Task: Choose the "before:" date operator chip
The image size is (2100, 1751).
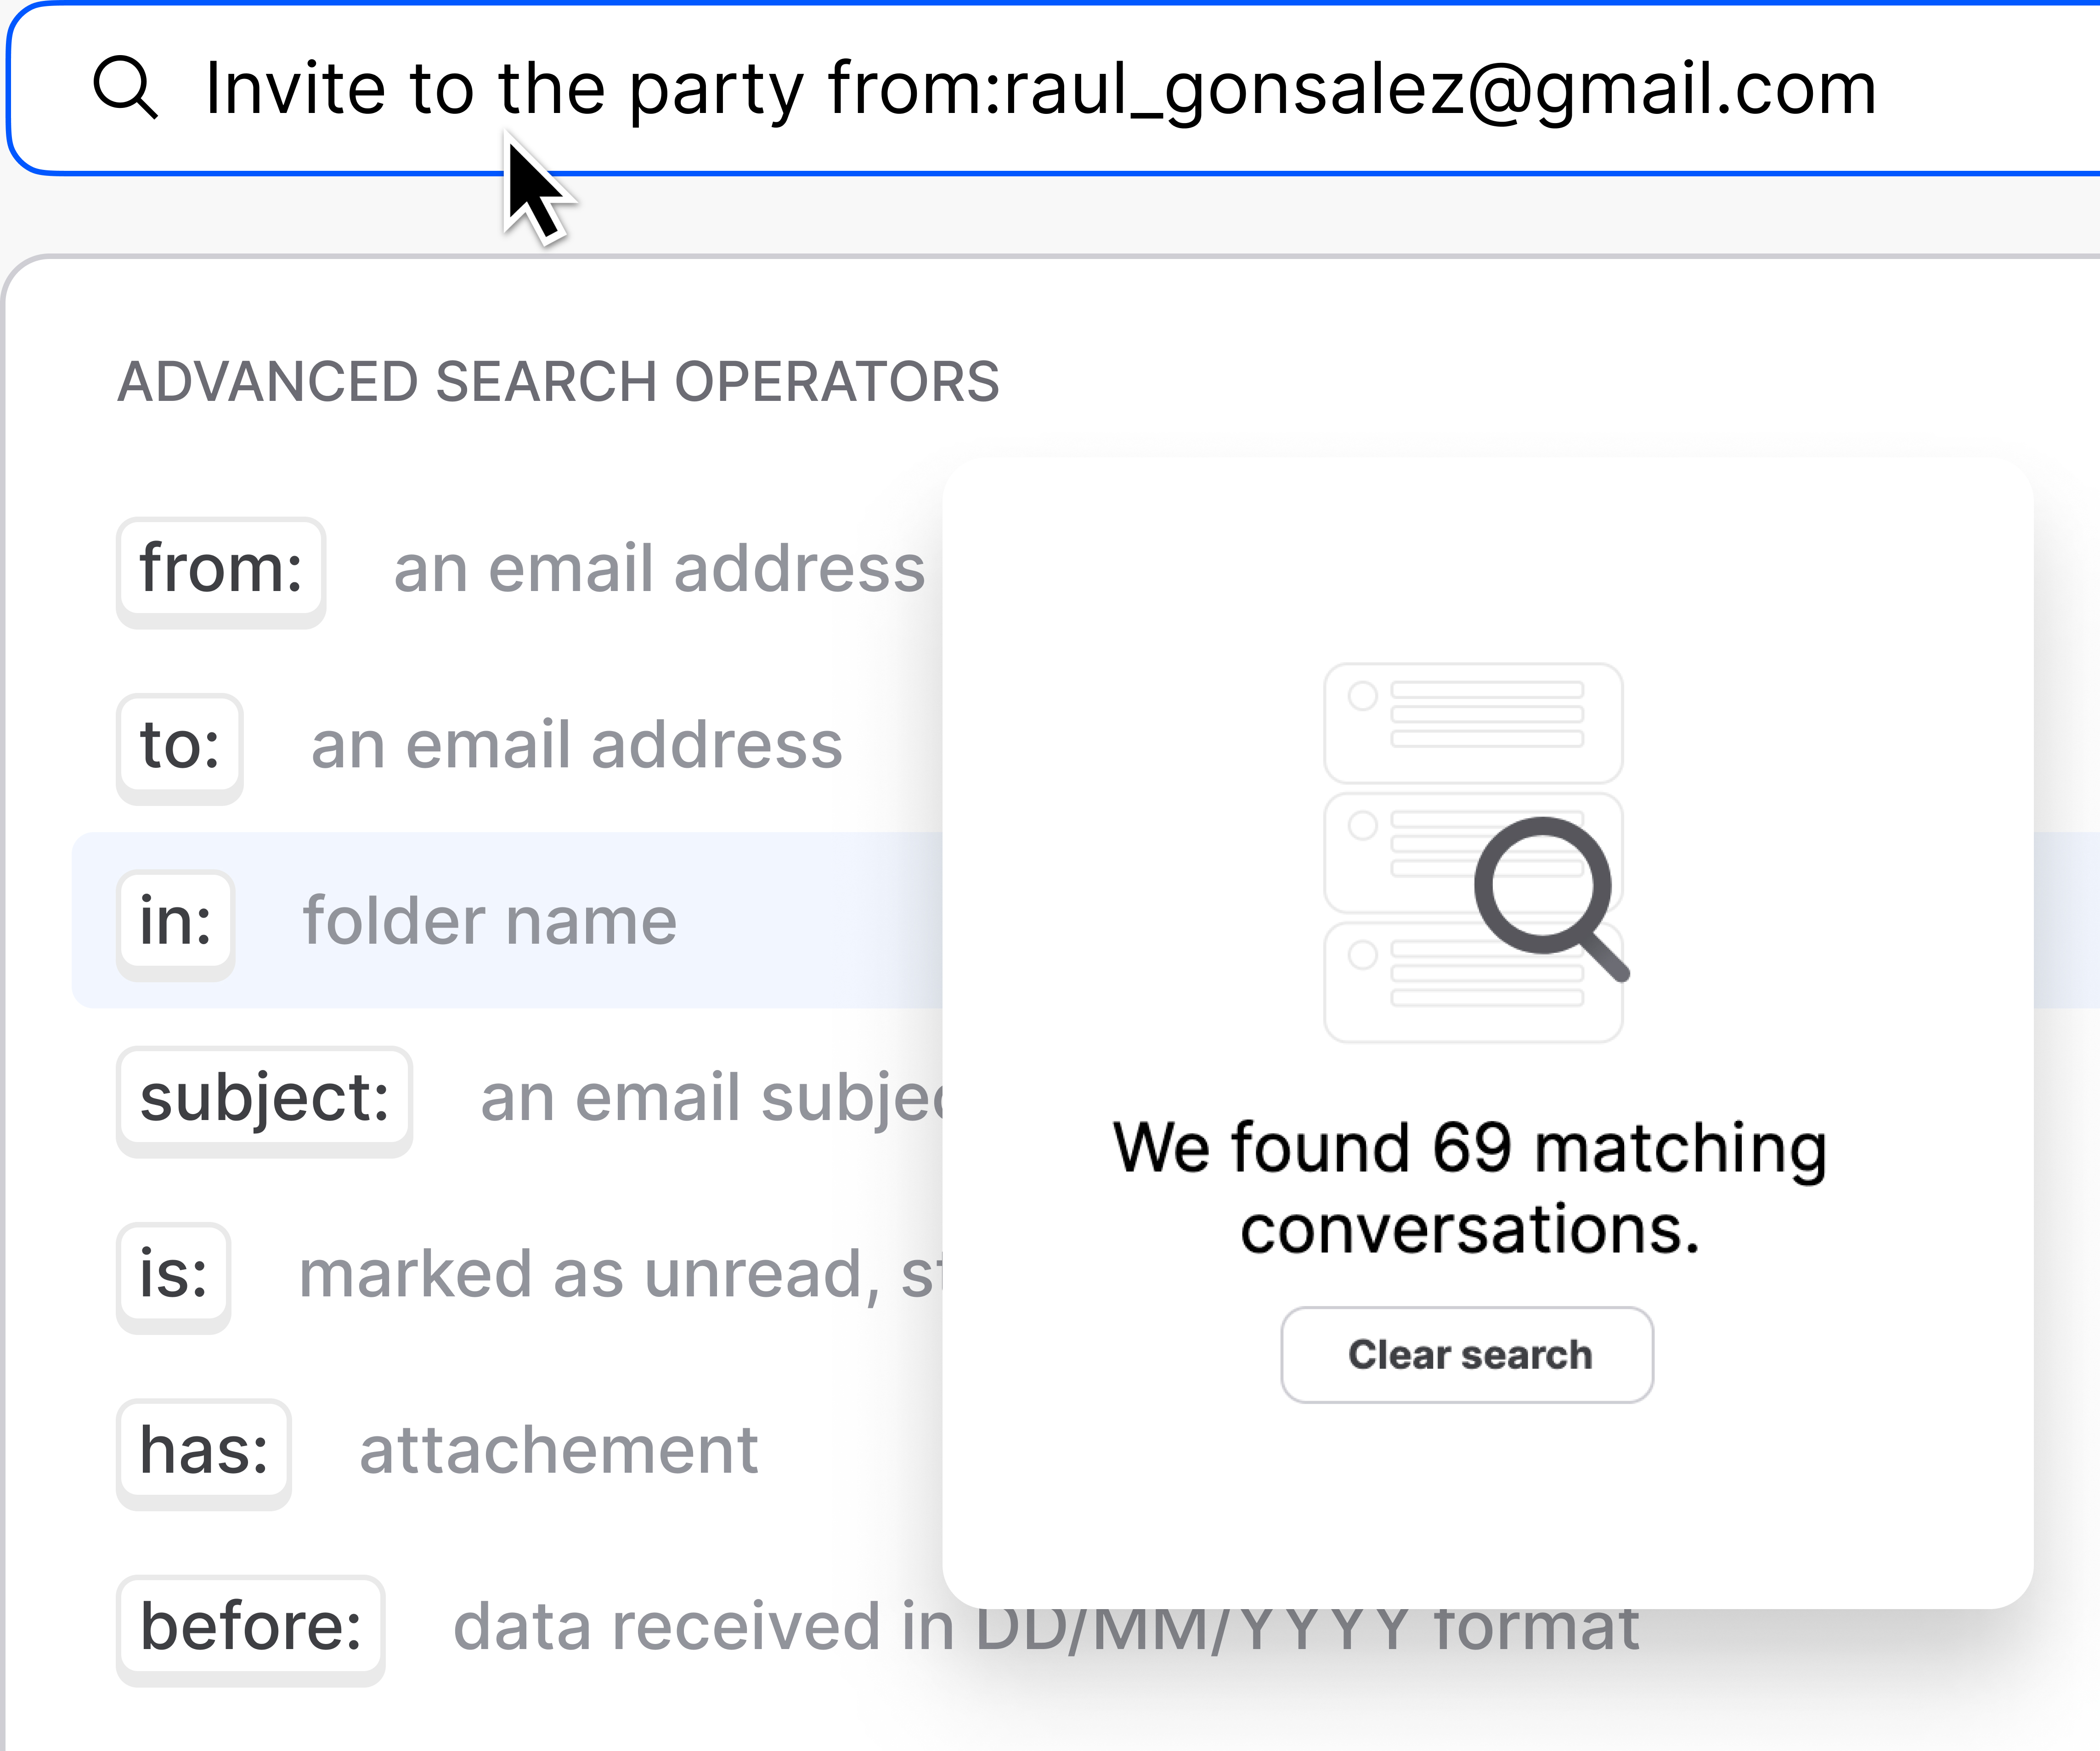Action: pyautogui.click(x=251, y=1627)
